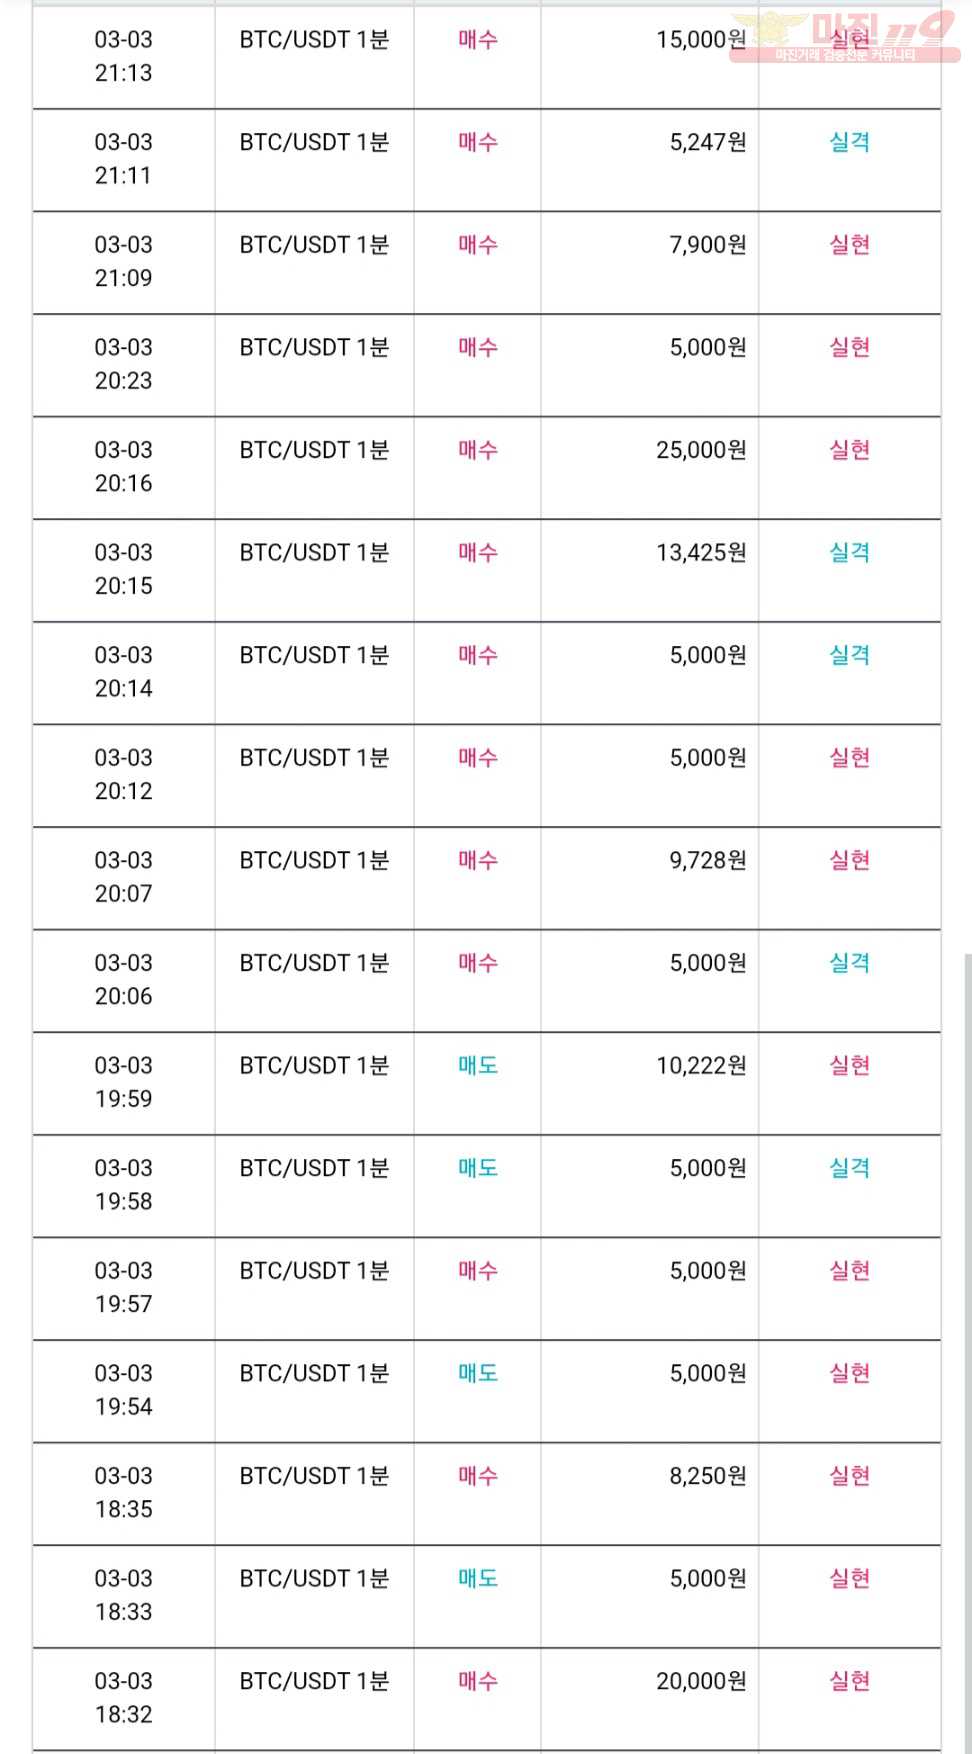The image size is (972, 1754).
Task: Click the 실격 status at 19:58
Action: pyautogui.click(x=849, y=1168)
